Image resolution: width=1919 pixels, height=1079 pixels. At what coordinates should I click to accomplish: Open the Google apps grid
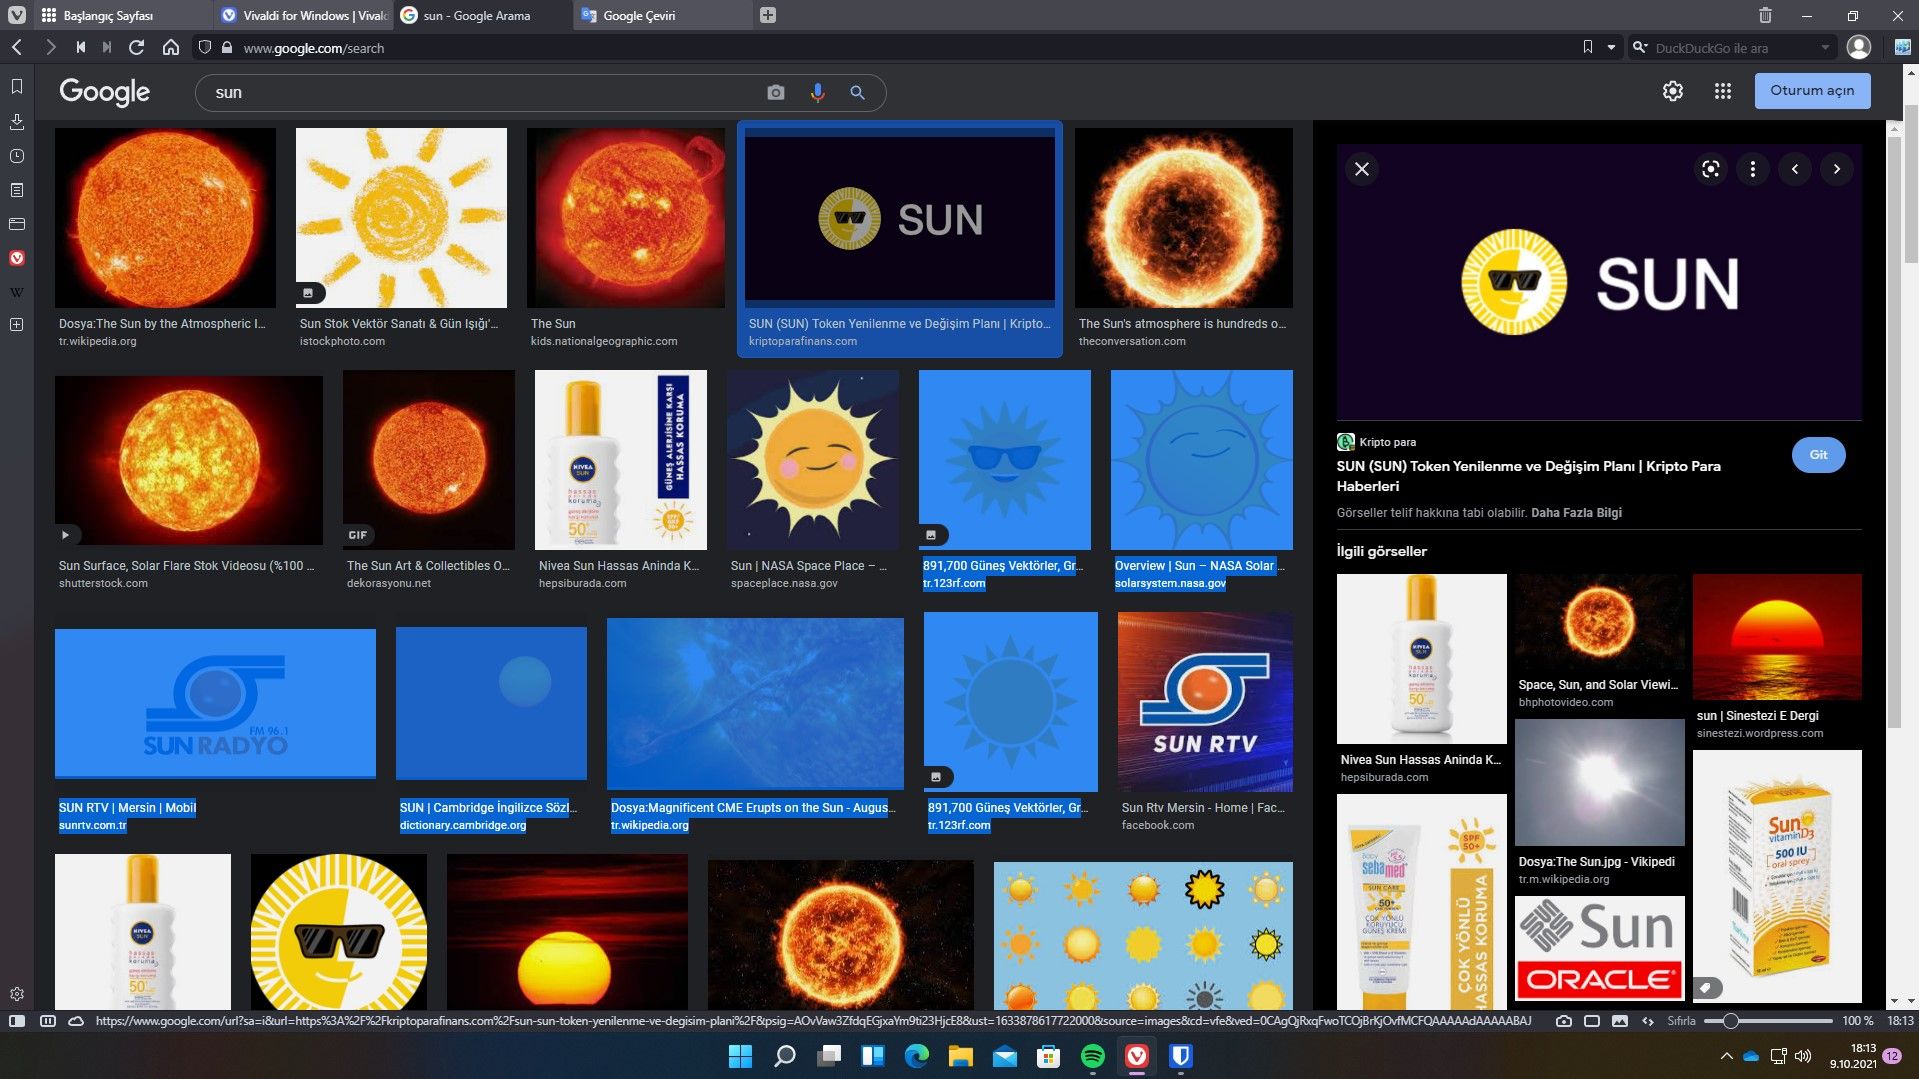(1722, 91)
